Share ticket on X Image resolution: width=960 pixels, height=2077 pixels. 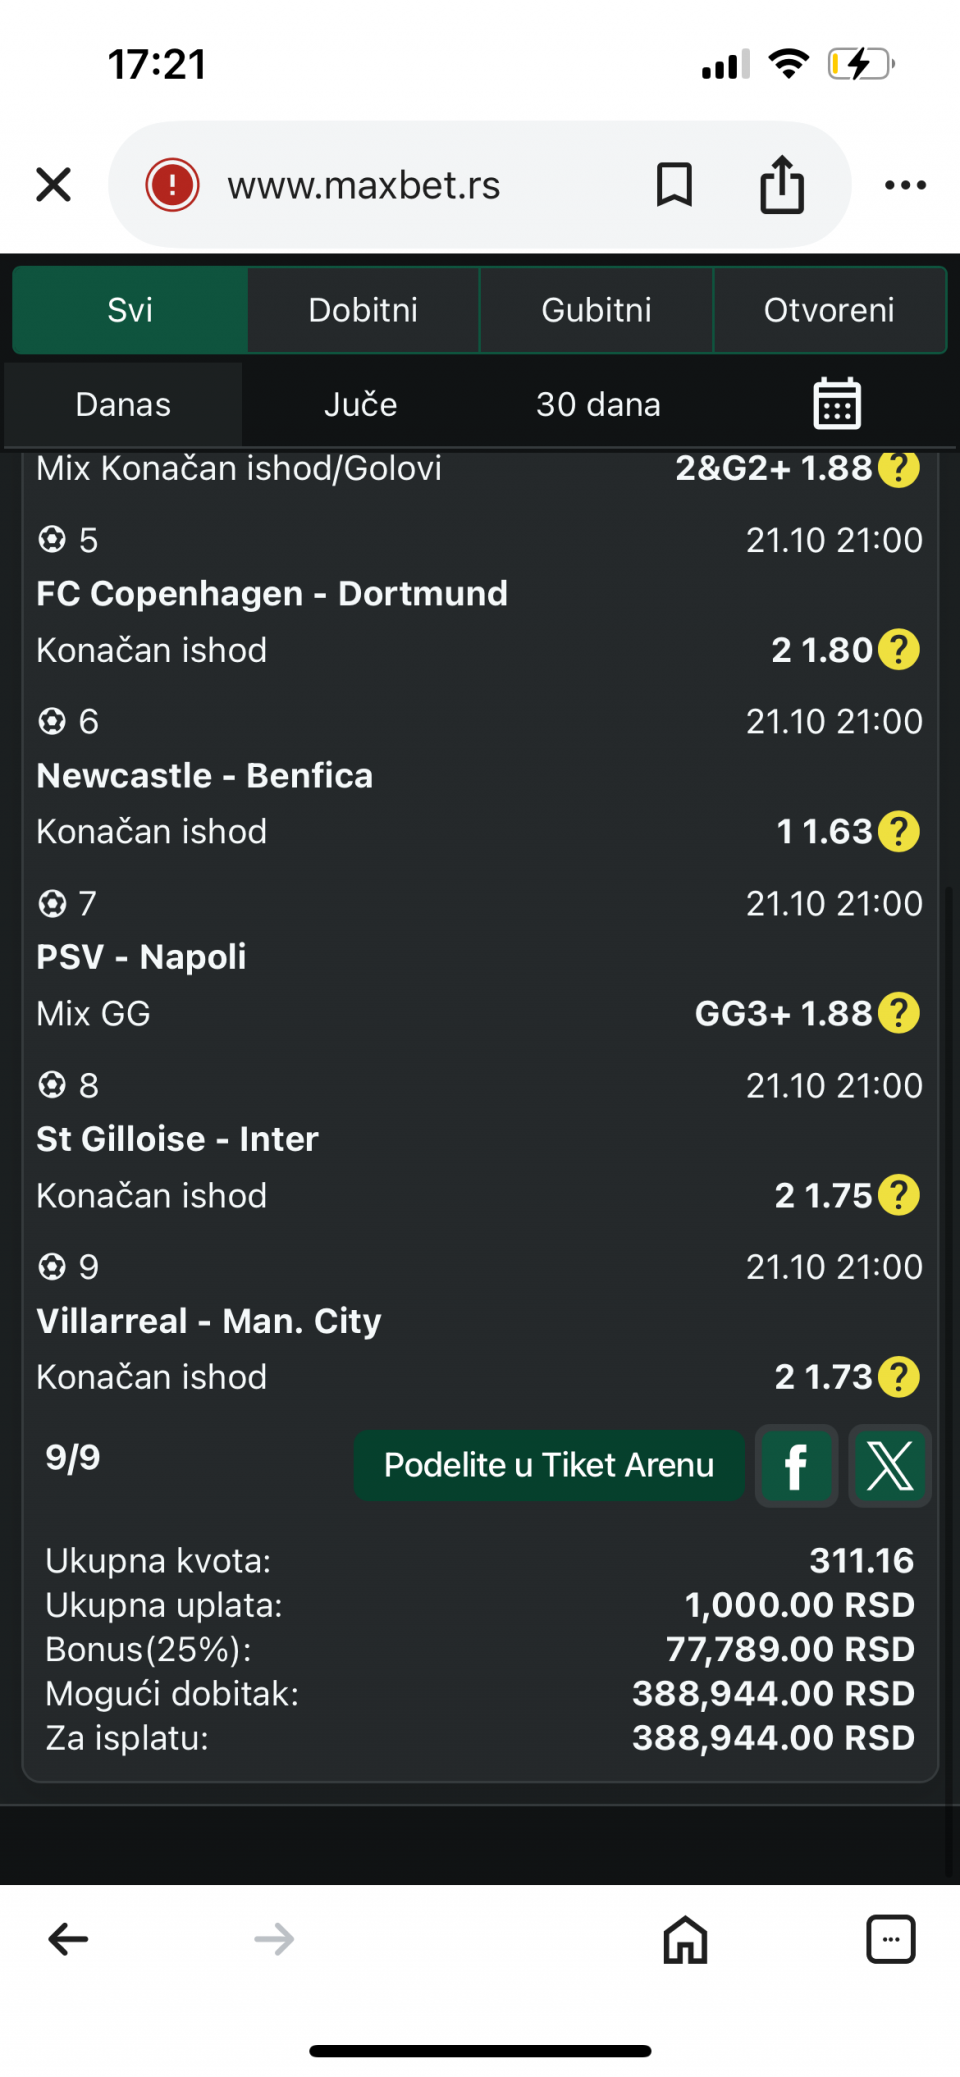coord(890,1466)
